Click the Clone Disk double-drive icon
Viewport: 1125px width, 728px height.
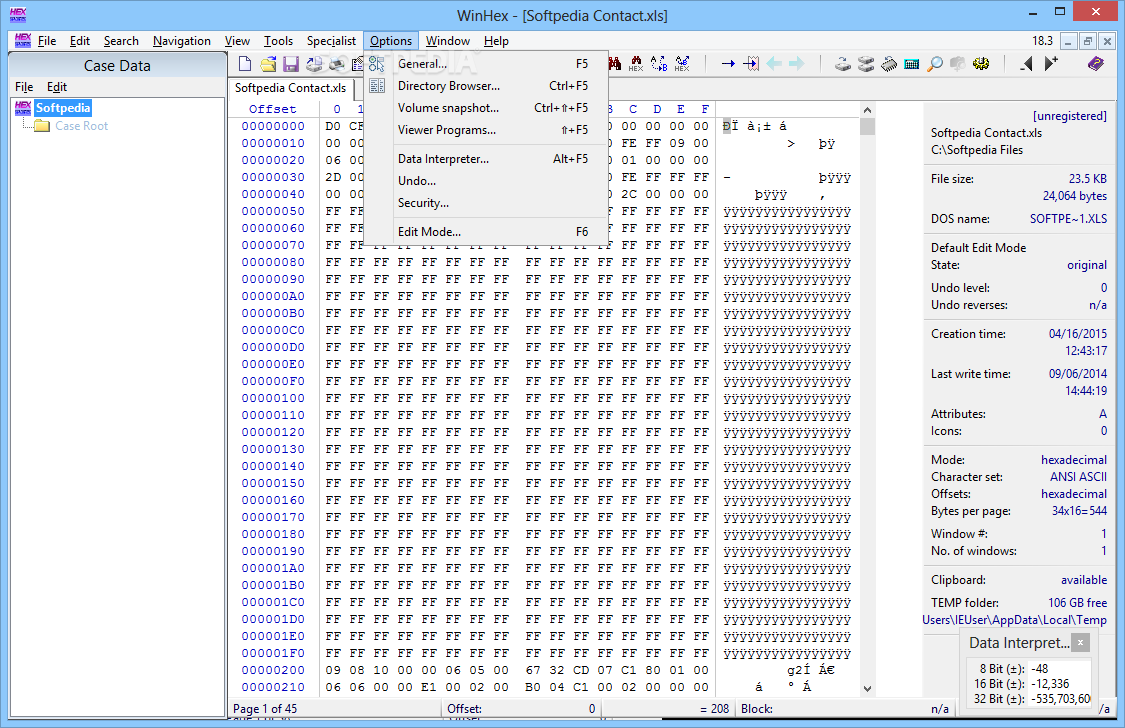tap(866, 64)
